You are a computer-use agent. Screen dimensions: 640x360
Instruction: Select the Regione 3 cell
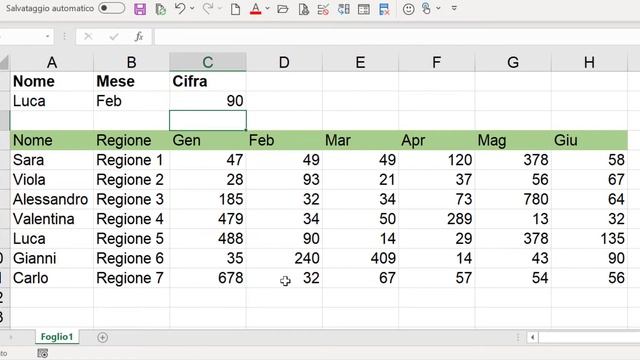[x=131, y=199]
